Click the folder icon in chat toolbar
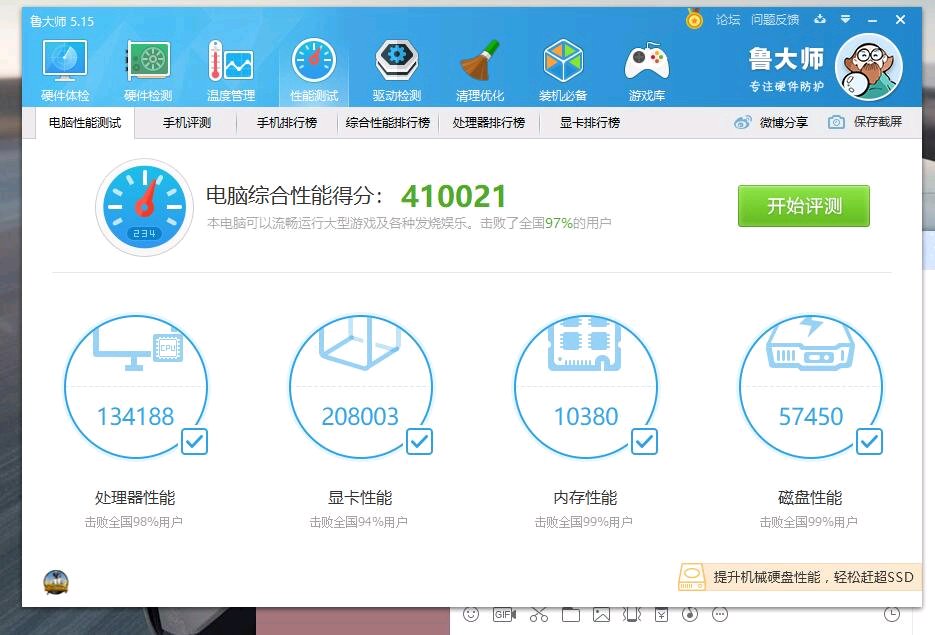The width and height of the screenshot is (935, 635). (x=571, y=614)
